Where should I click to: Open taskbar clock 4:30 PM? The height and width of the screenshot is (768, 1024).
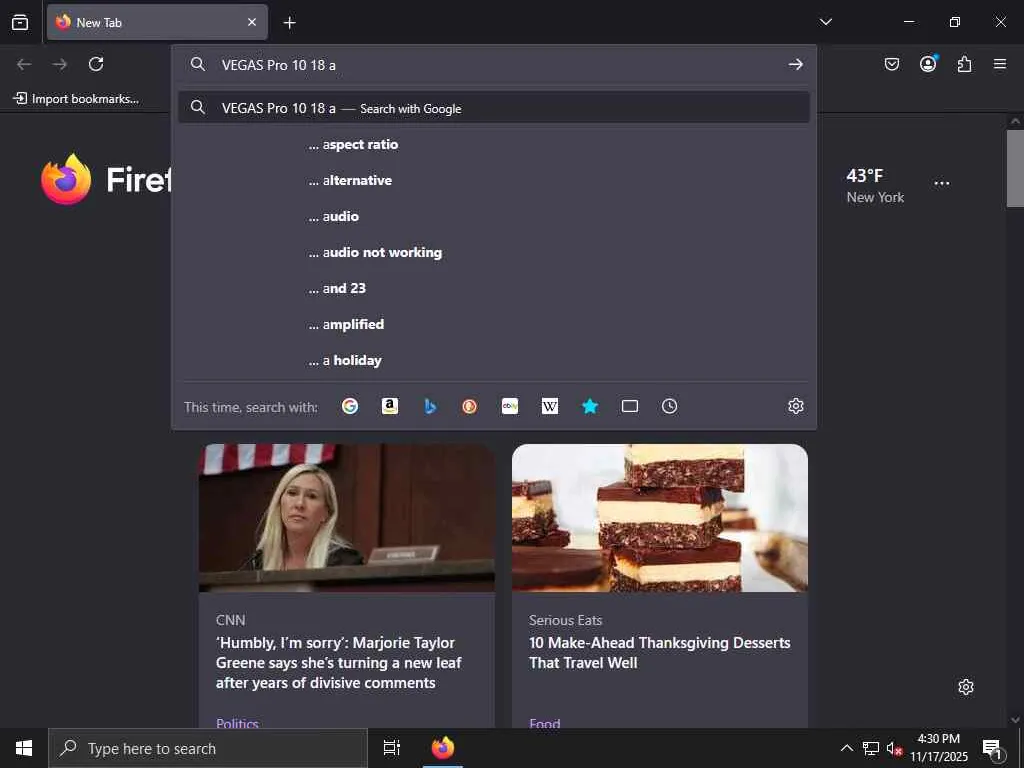pos(939,748)
